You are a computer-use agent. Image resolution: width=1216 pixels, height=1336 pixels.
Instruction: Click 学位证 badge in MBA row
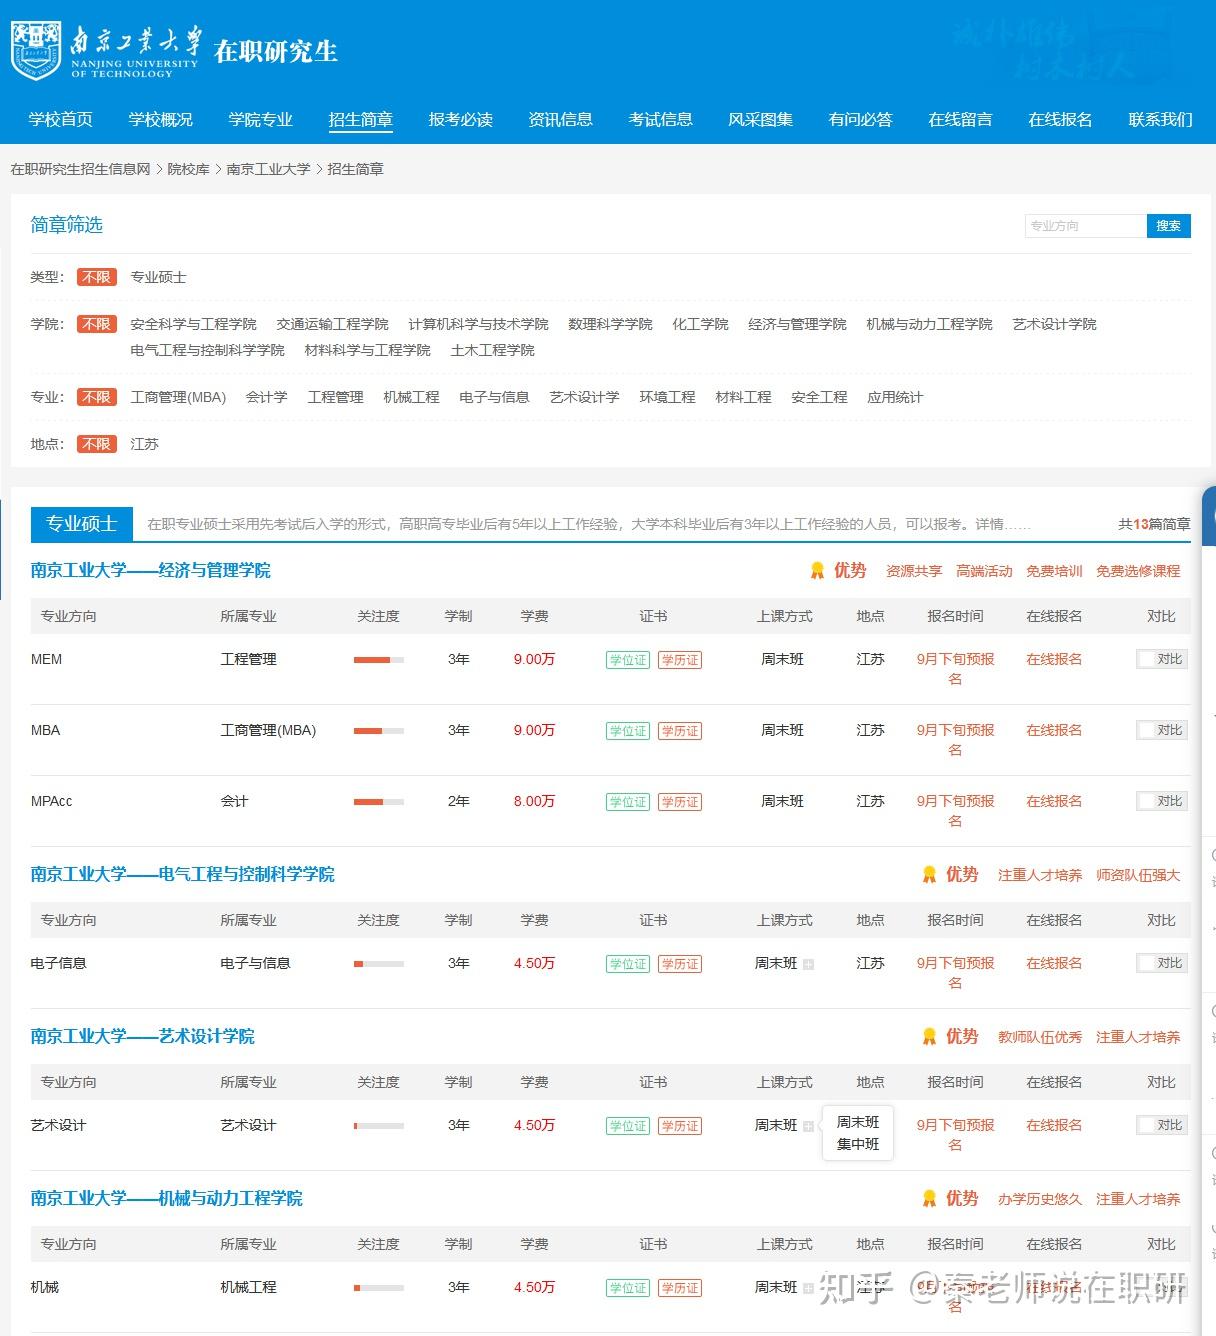(628, 731)
